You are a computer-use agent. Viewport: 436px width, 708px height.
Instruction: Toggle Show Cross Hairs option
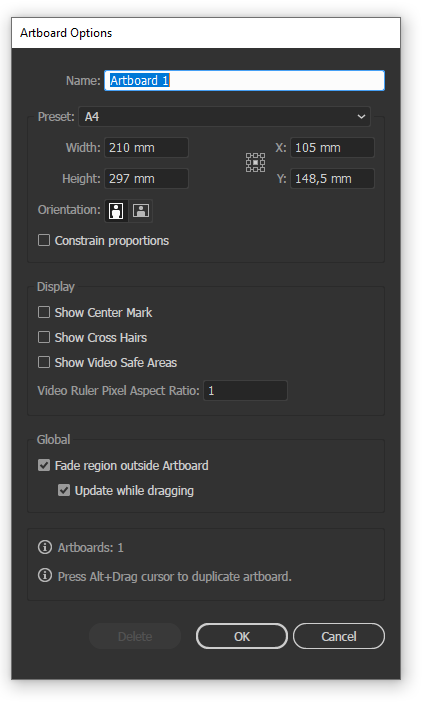click(44, 337)
